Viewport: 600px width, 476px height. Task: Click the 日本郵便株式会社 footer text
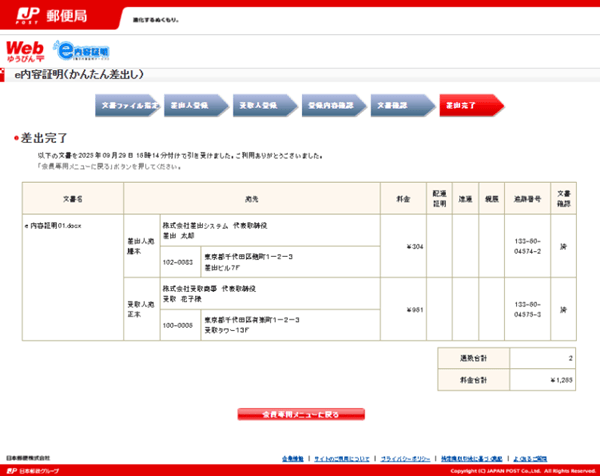point(28,458)
